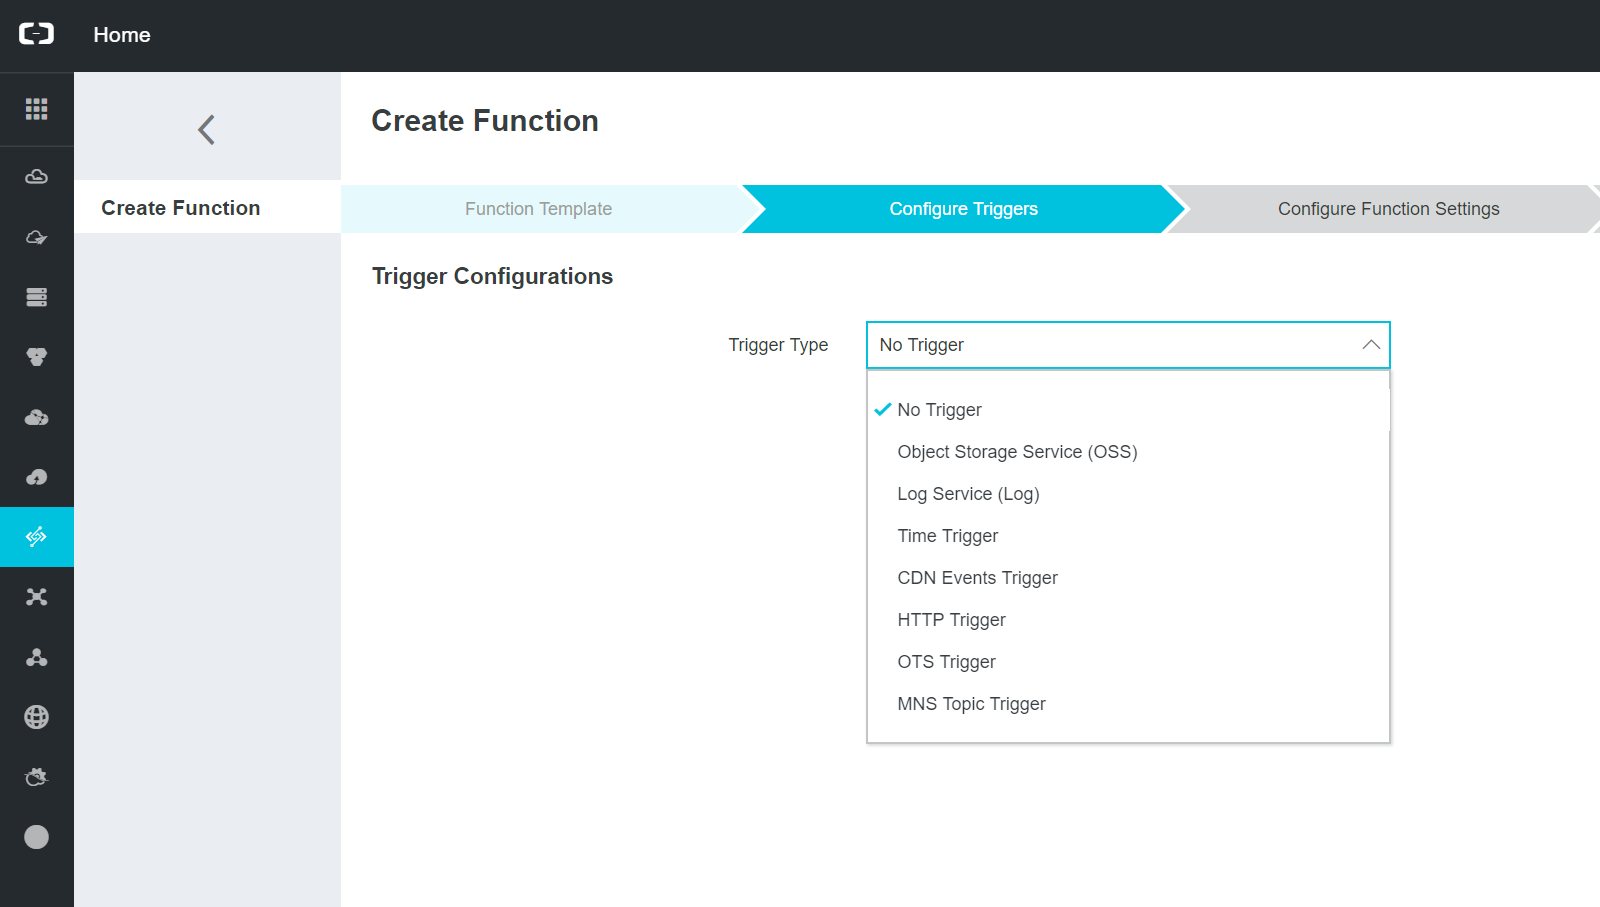Choose Log Service (Log) trigger

pyautogui.click(x=1128, y=494)
